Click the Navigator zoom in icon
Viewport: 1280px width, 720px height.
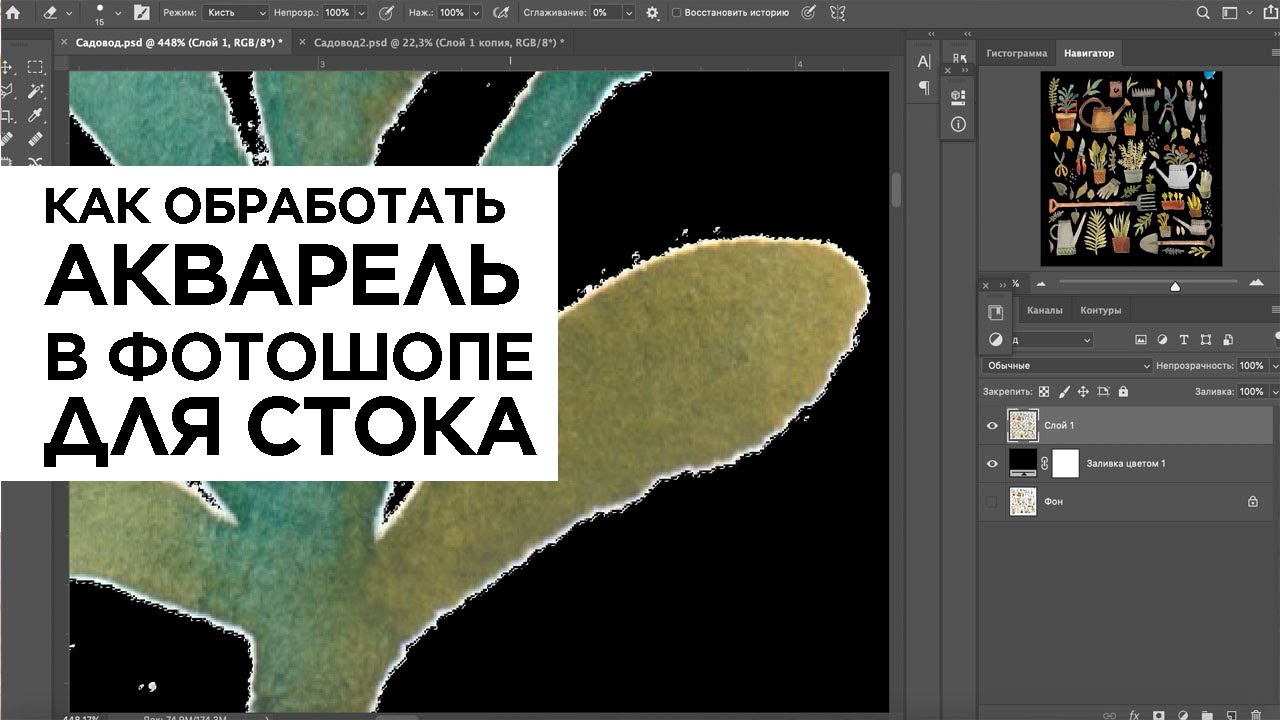1257,285
